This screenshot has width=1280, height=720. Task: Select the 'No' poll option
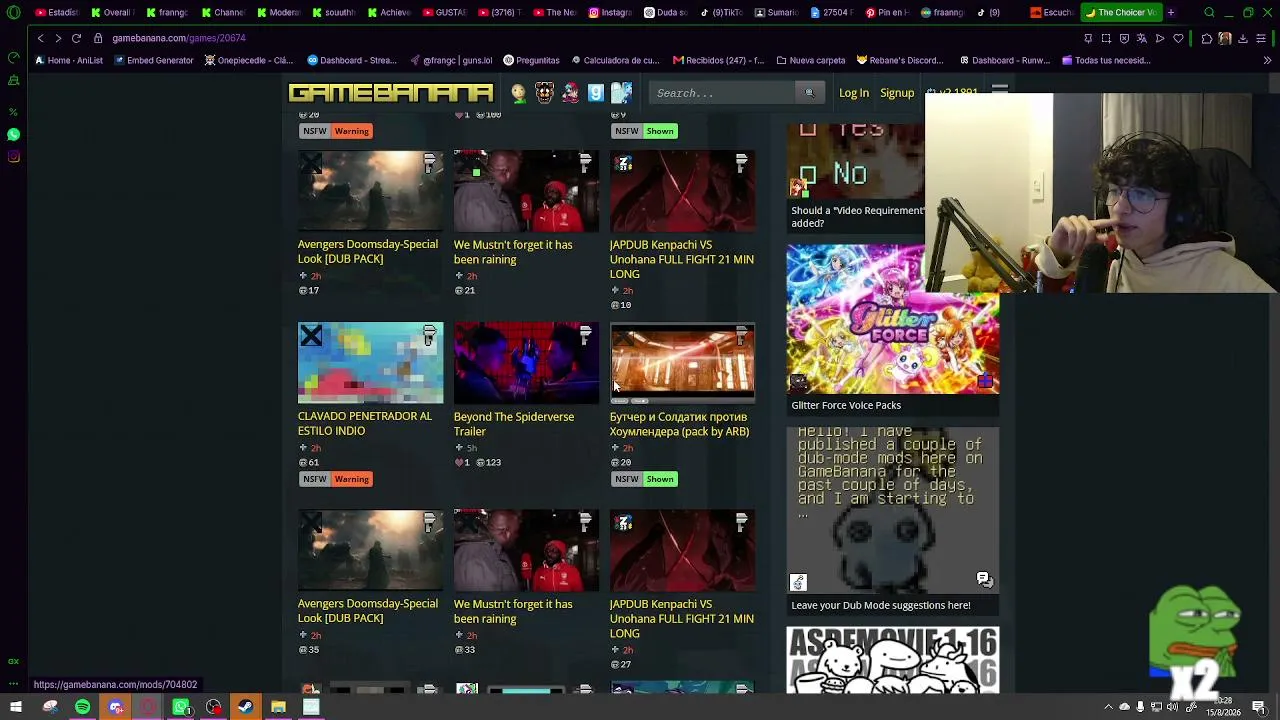pyautogui.click(x=835, y=174)
